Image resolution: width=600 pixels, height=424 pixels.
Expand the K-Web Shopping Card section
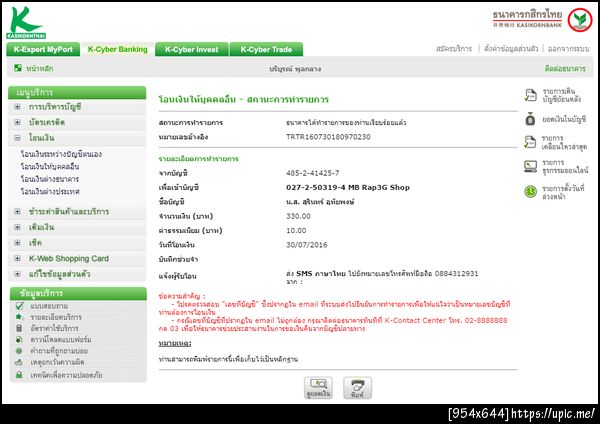tap(17, 258)
